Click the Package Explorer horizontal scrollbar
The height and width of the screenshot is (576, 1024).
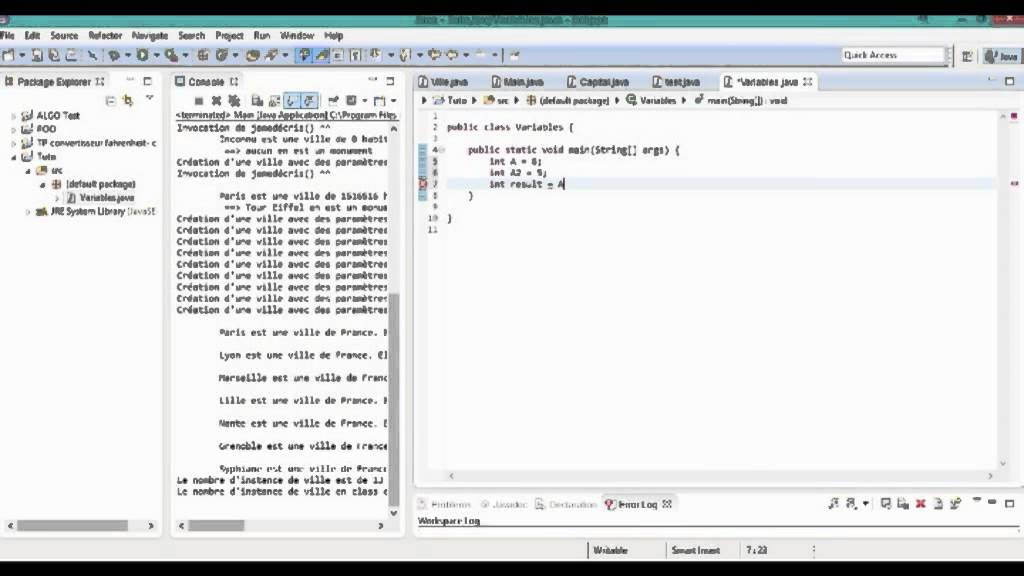click(x=72, y=526)
